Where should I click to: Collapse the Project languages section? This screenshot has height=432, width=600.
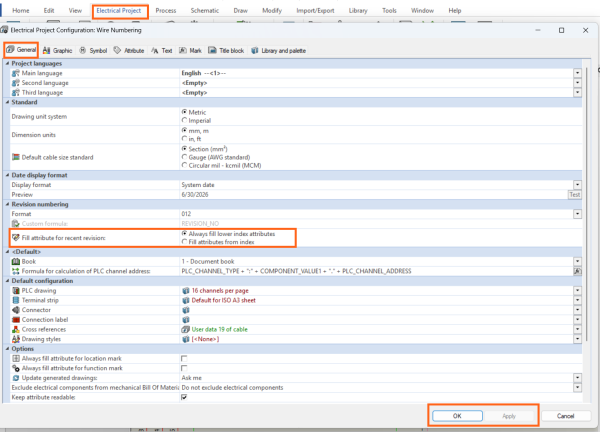7,64
